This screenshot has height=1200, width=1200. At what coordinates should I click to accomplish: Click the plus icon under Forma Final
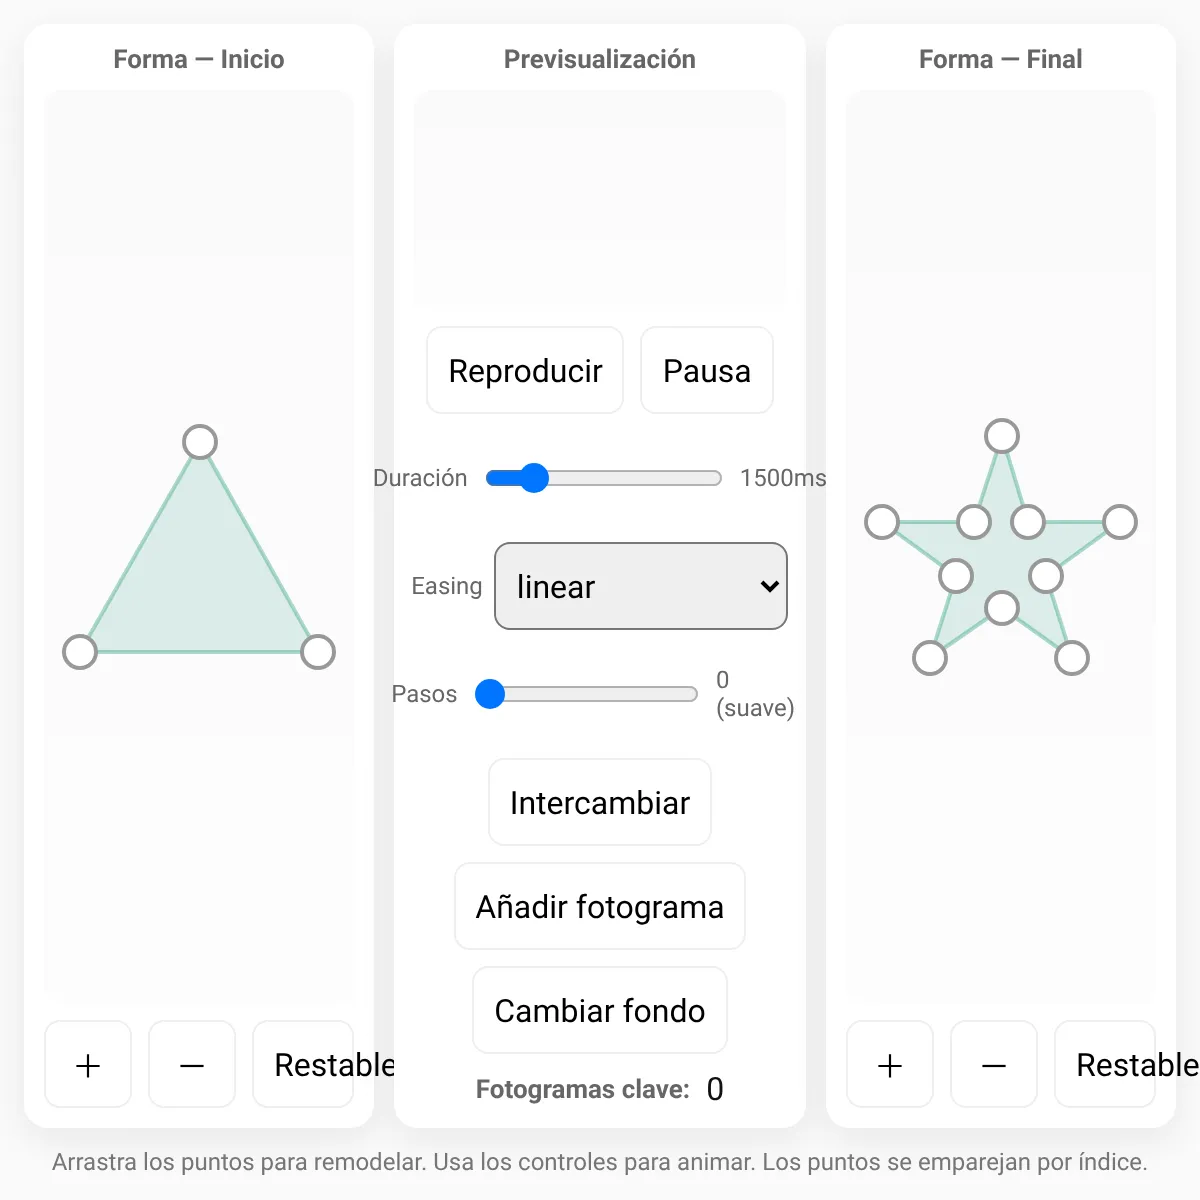coord(890,1065)
